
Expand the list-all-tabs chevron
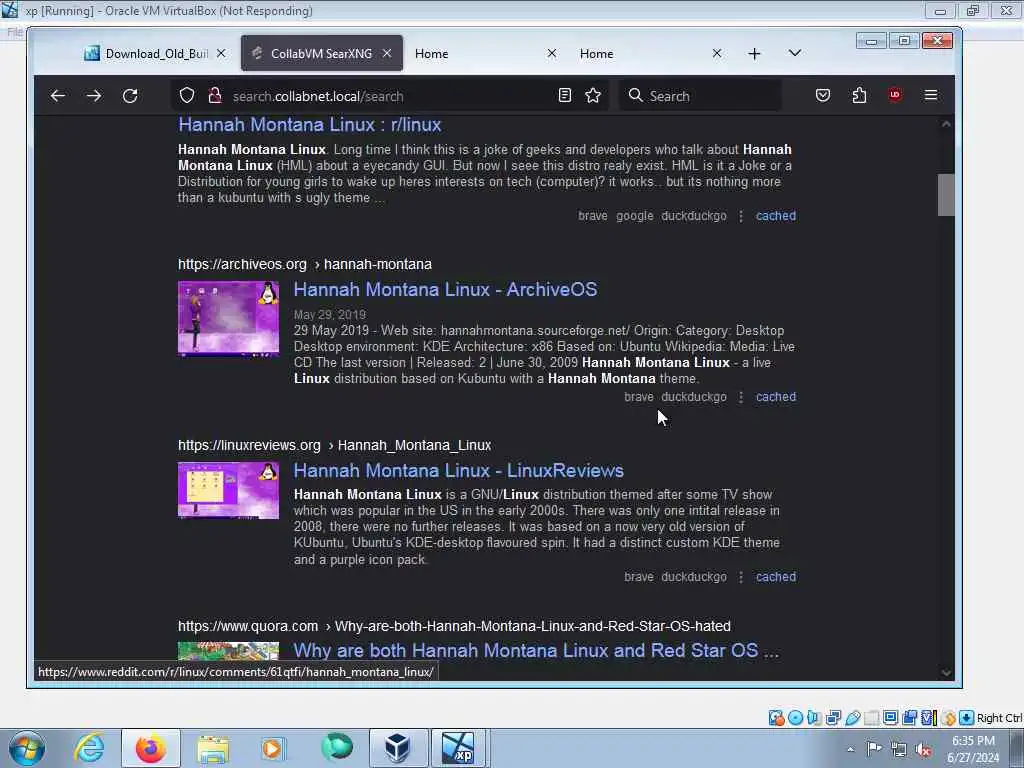tap(795, 53)
